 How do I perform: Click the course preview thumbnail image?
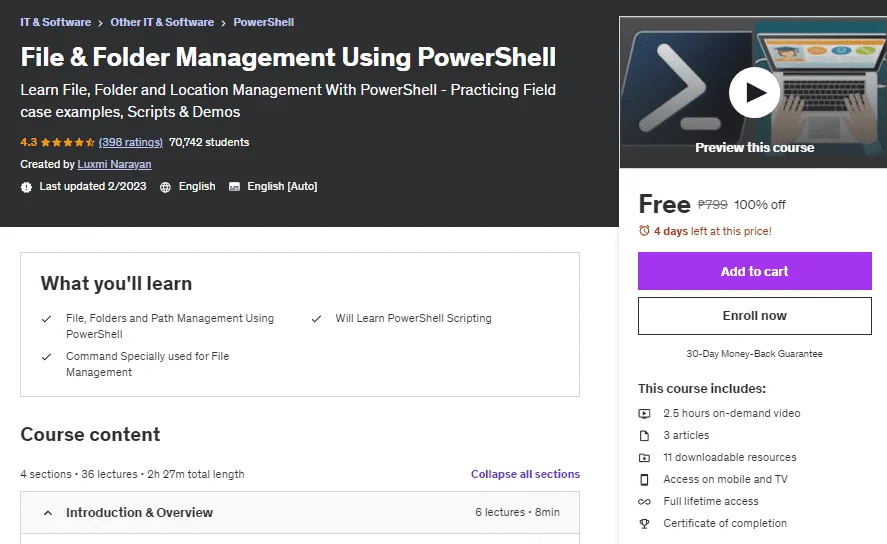(x=753, y=92)
